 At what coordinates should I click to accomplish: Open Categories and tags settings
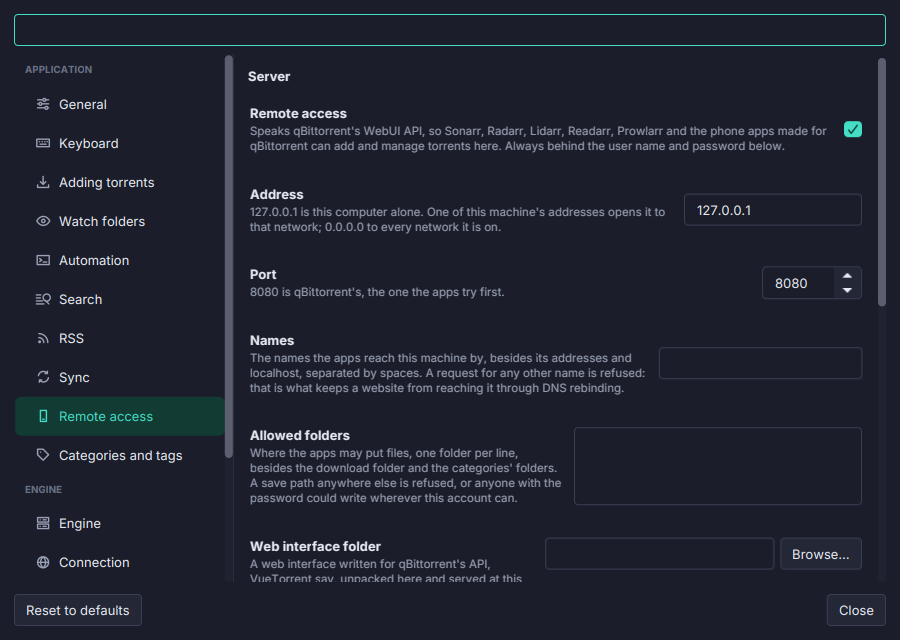point(119,455)
